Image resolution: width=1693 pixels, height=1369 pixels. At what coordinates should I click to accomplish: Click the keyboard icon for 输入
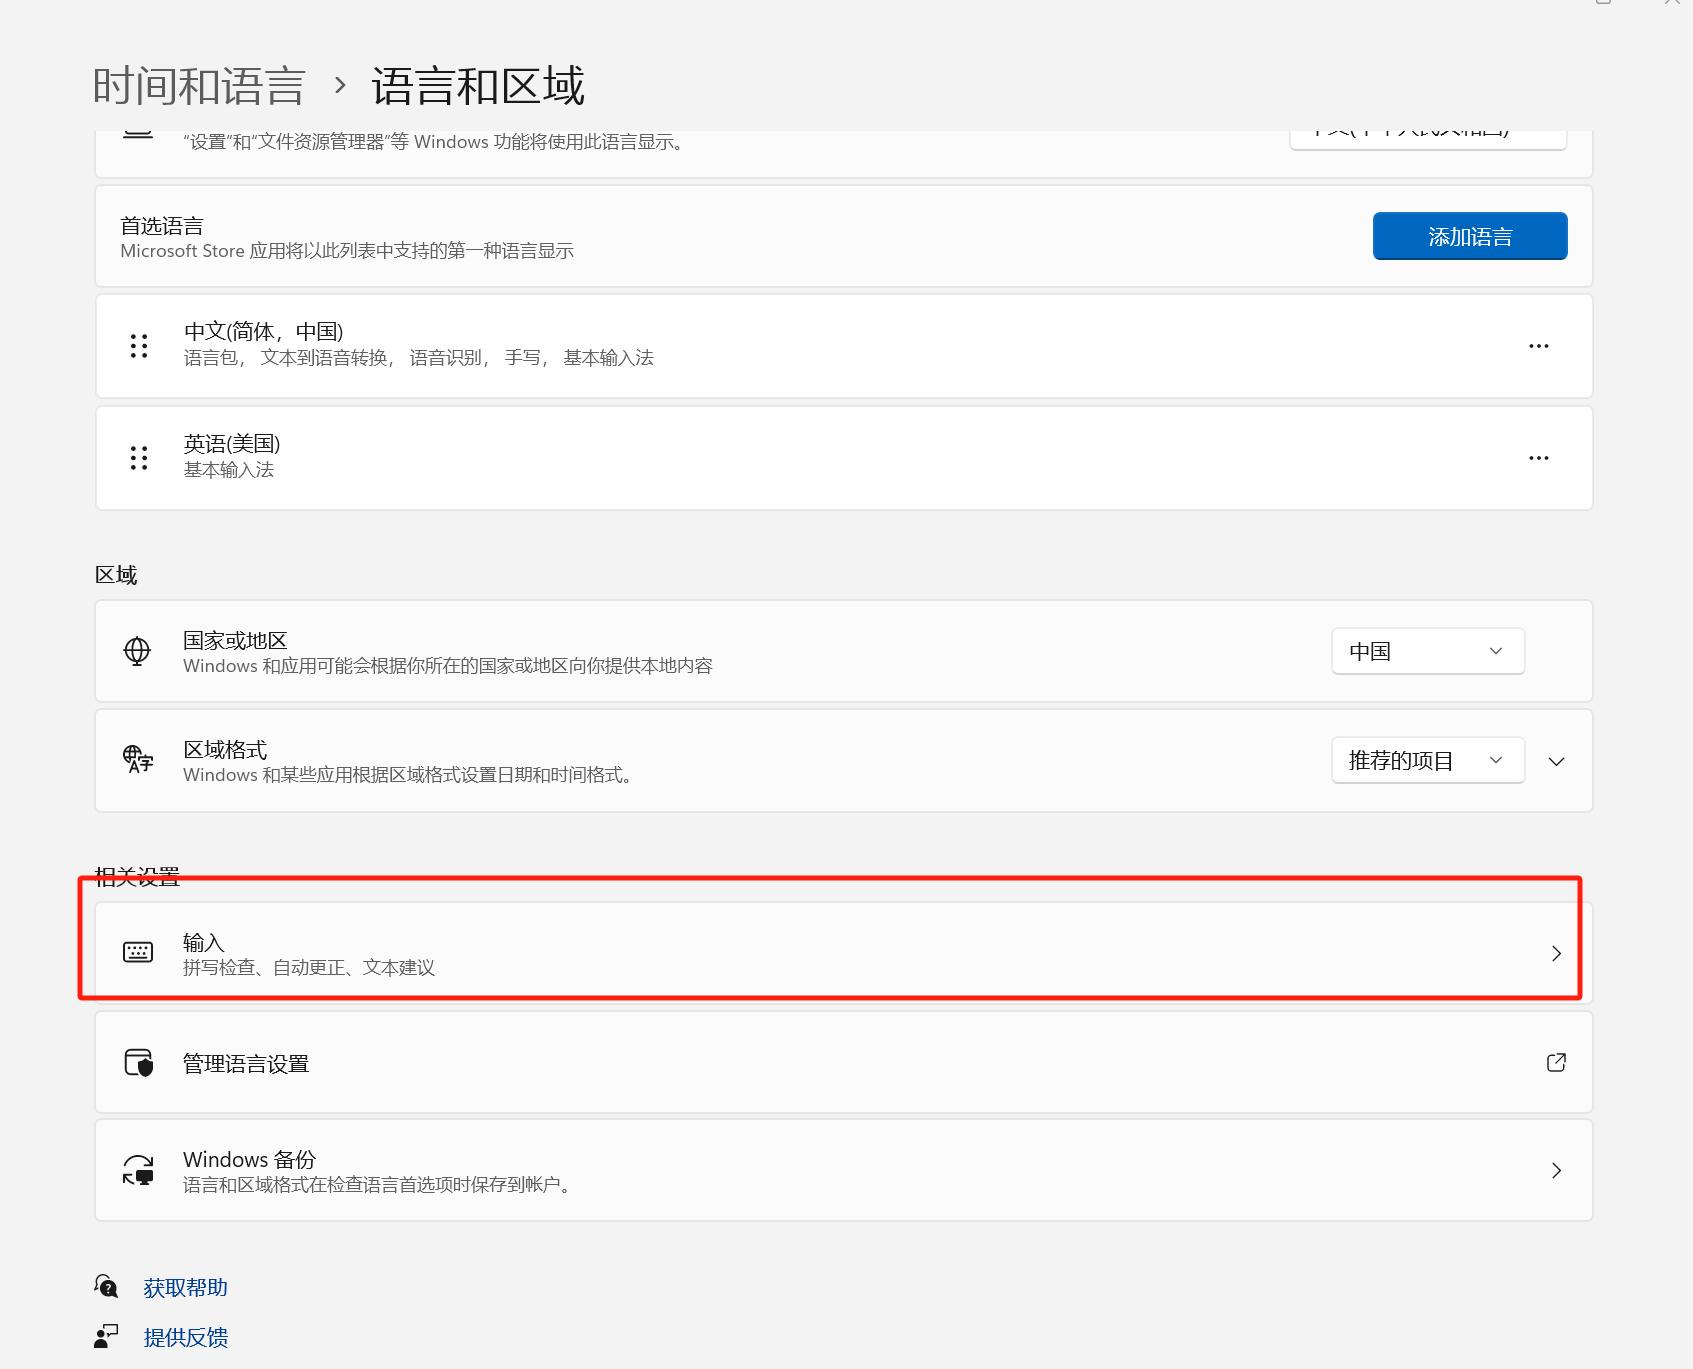138,952
